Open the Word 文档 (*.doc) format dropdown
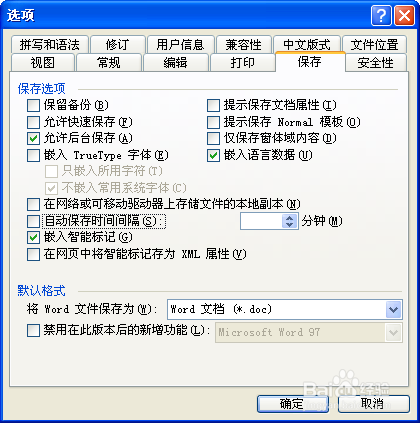Viewport: 420px width, 423px height. pyautogui.click(x=393, y=310)
